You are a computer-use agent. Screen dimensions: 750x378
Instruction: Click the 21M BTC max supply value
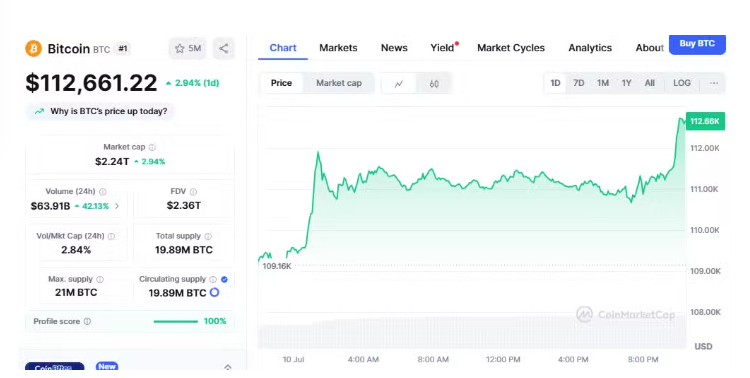[x=76, y=292]
